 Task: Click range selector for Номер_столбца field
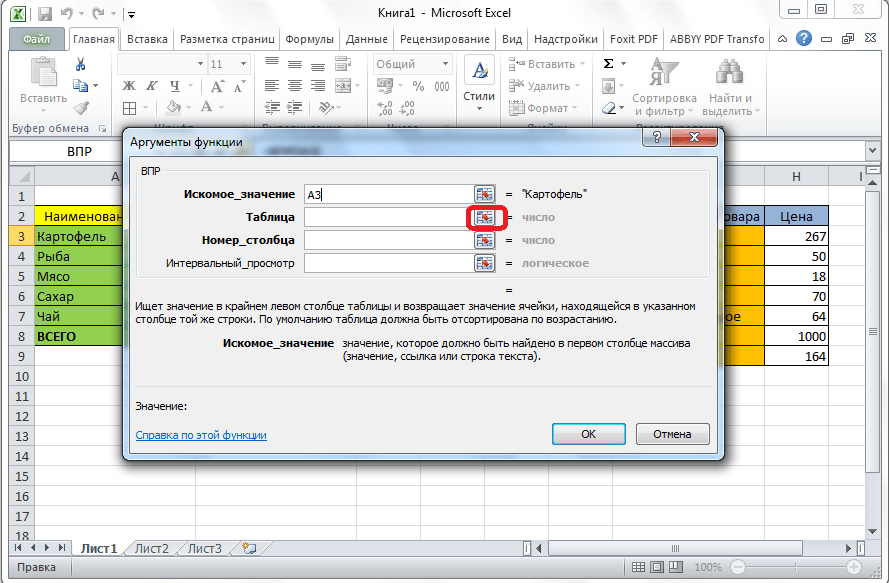[485, 240]
